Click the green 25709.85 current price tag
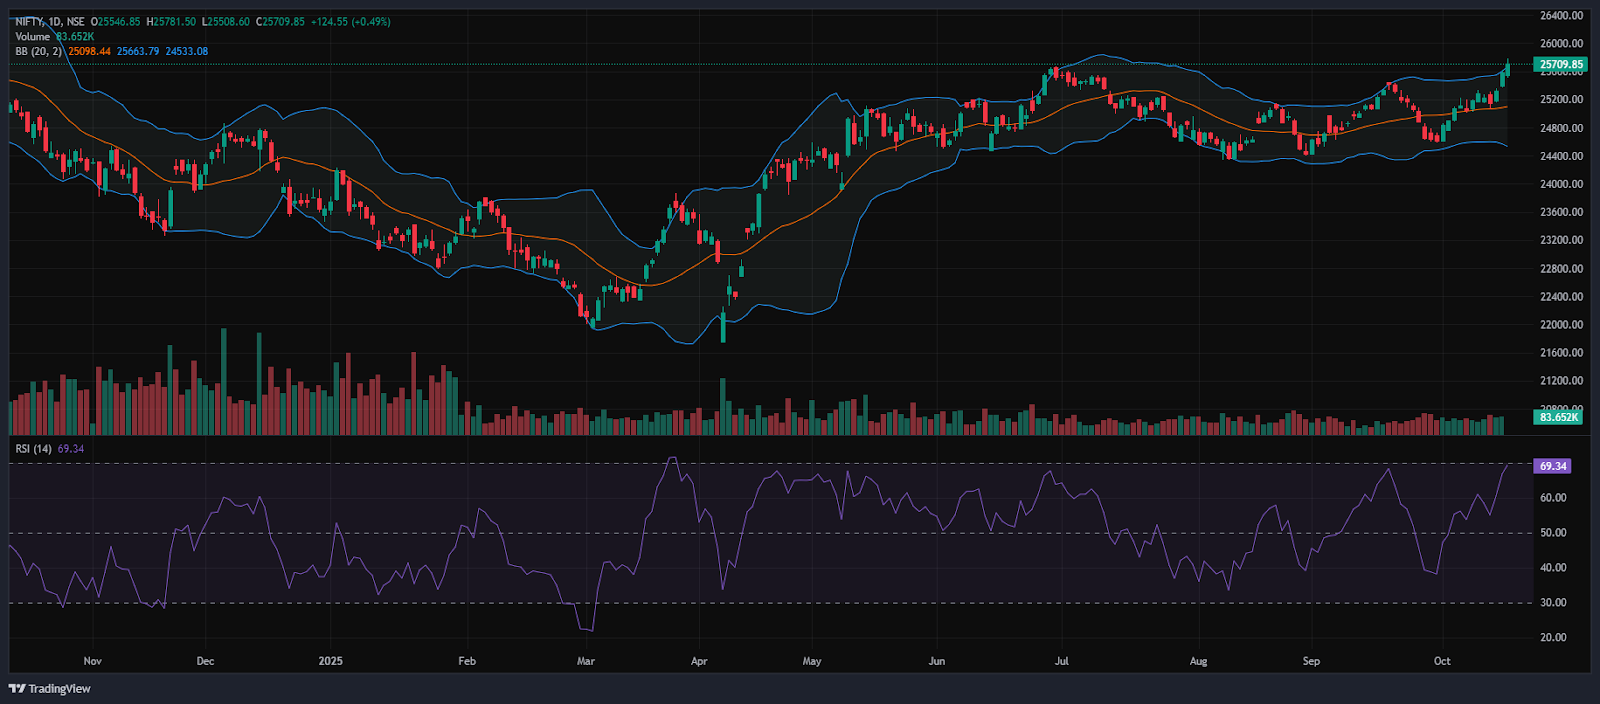The image size is (1600, 704). coord(1560,65)
